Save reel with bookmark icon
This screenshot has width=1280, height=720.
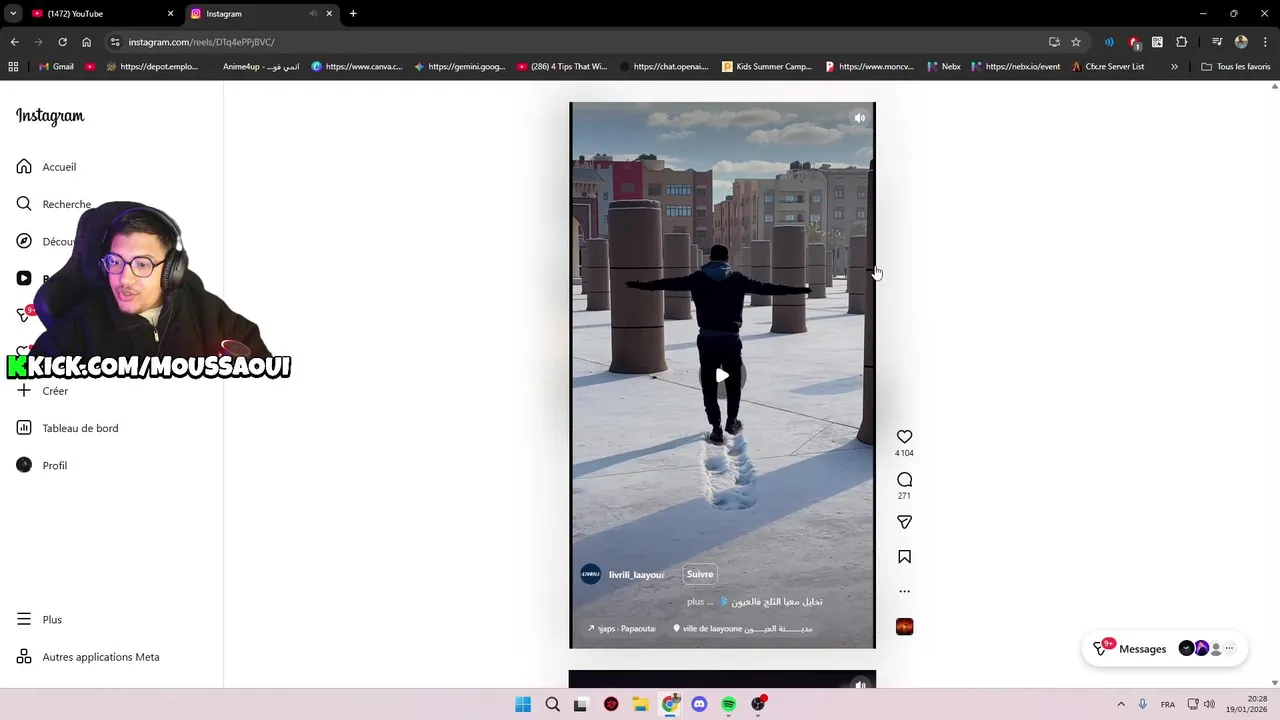pyautogui.click(x=904, y=557)
